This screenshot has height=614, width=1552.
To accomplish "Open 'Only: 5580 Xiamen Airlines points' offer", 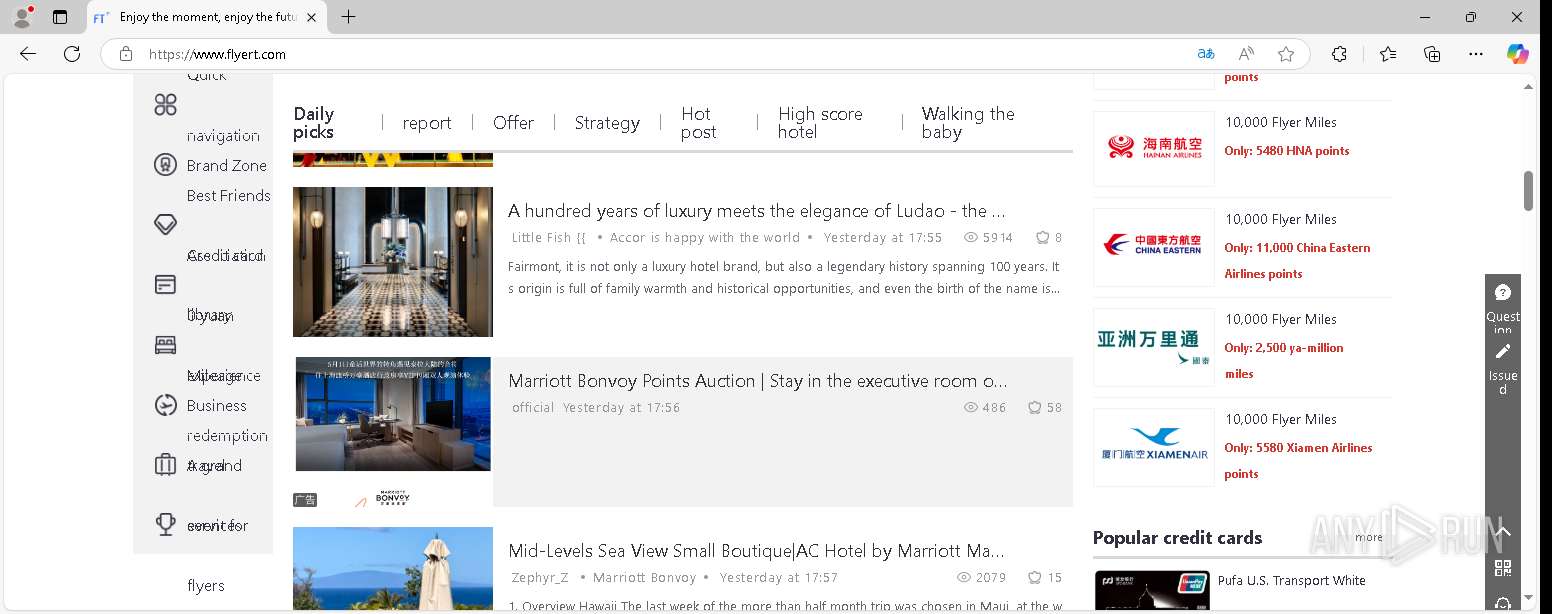I will pyautogui.click(x=1298, y=461).
